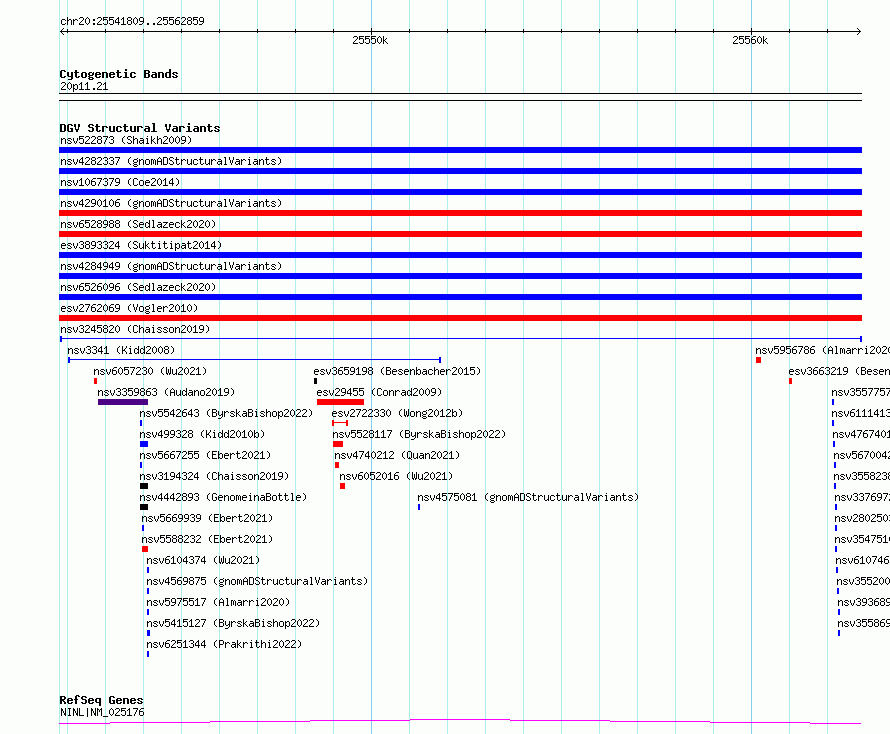Click the ruler's right arrow end
Screen dimensions: 890x734
point(858,31)
